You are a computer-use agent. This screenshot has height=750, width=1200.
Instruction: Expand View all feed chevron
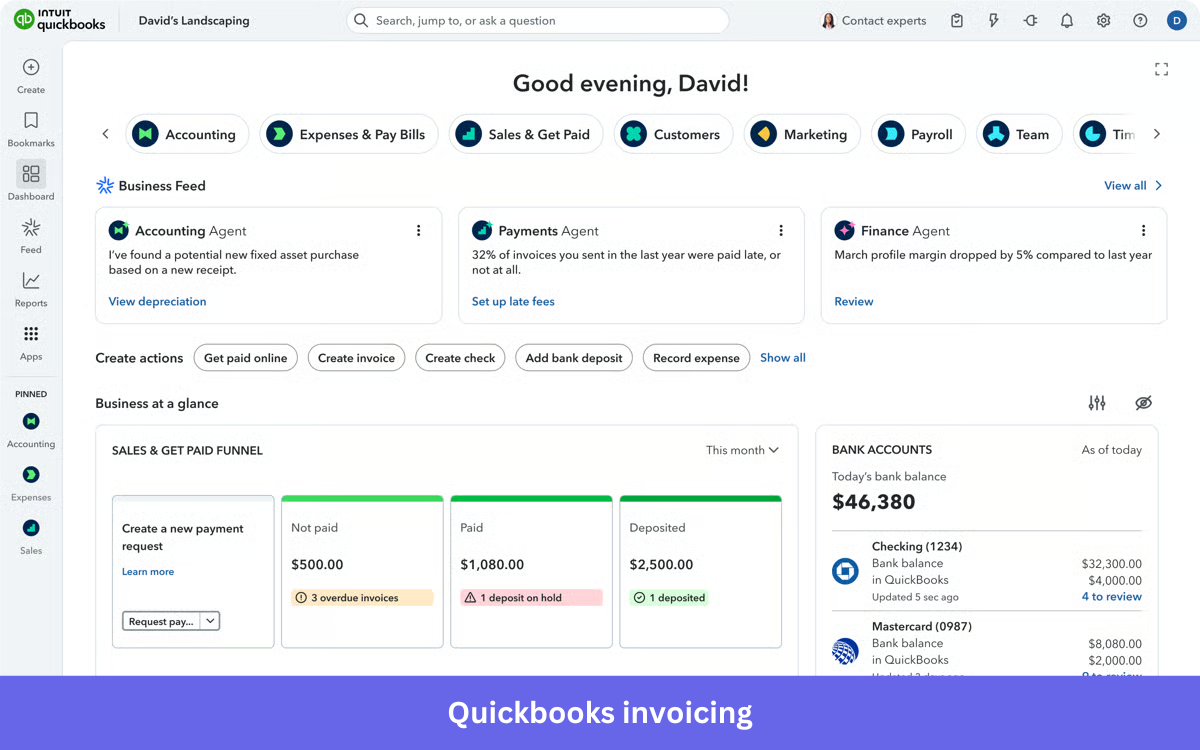[x=1159, y=185]
